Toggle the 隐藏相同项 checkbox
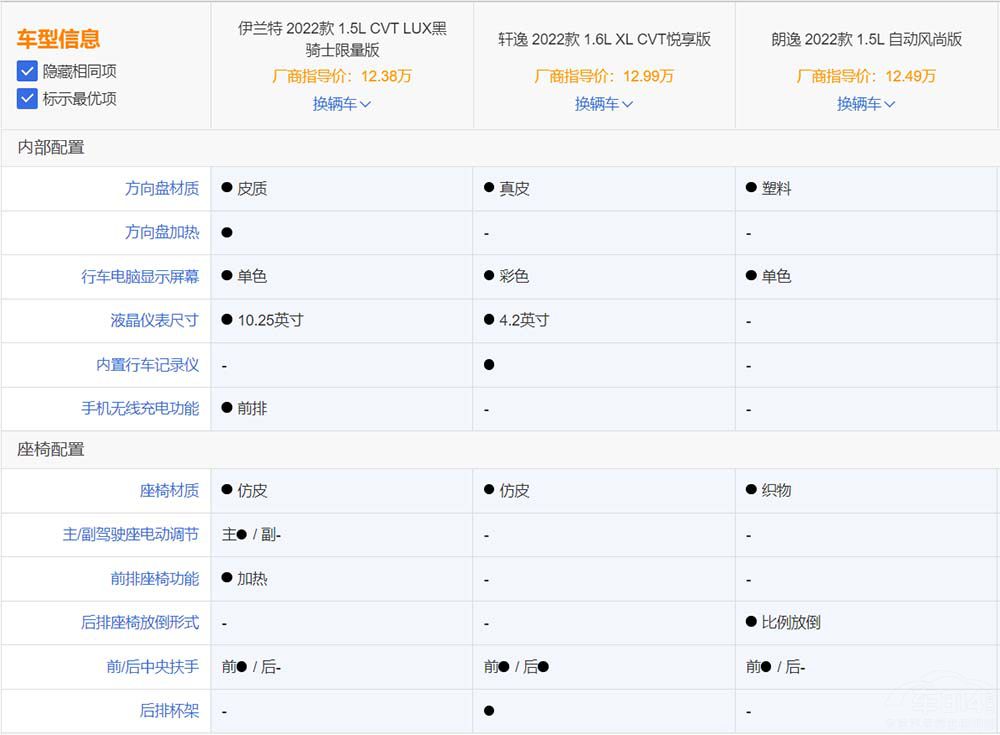This screenshot has width=1000, height=735. [x=27, y=72]
